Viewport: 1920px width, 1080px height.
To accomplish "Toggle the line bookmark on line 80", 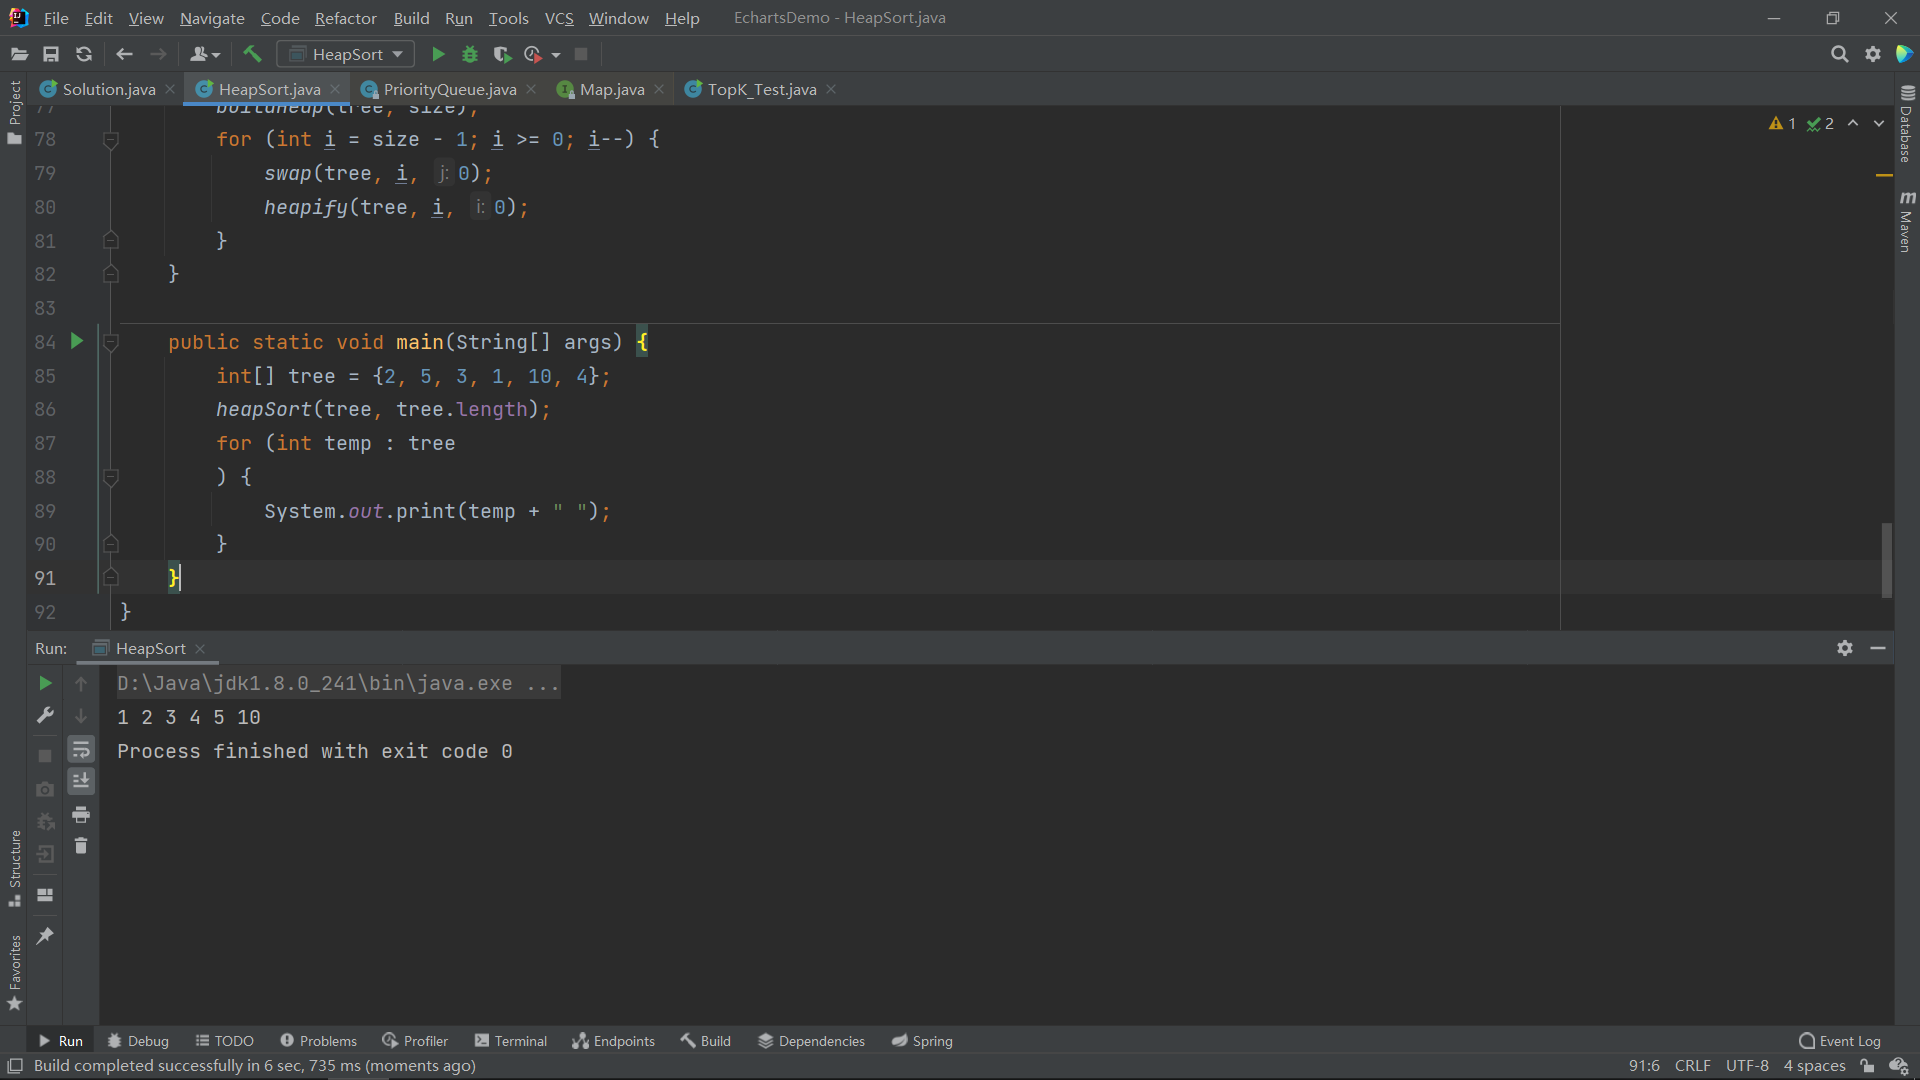I will [x=75, y=207].
